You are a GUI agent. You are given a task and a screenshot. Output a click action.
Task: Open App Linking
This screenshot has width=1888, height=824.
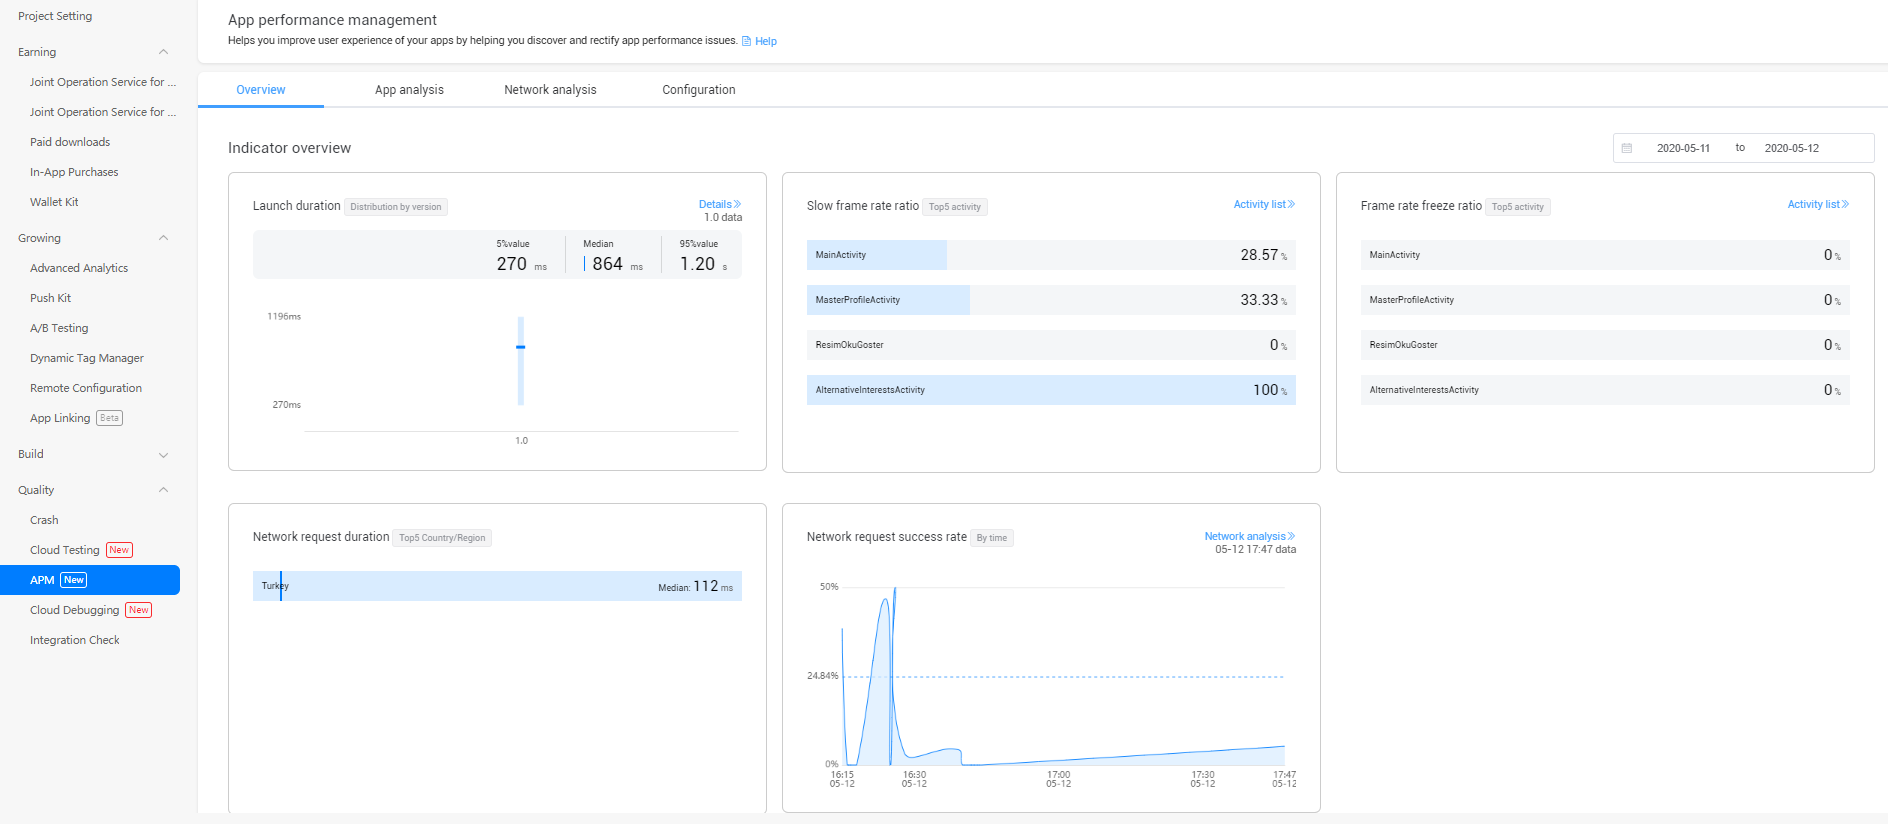click(x=60, y=418)
